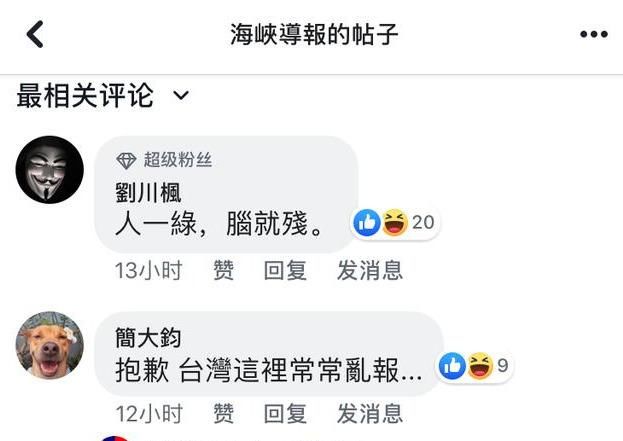This screenshot has width=623, height=441.
Task: Reply to 劉川楓's comment via 回复
Action: click(285, 270)
